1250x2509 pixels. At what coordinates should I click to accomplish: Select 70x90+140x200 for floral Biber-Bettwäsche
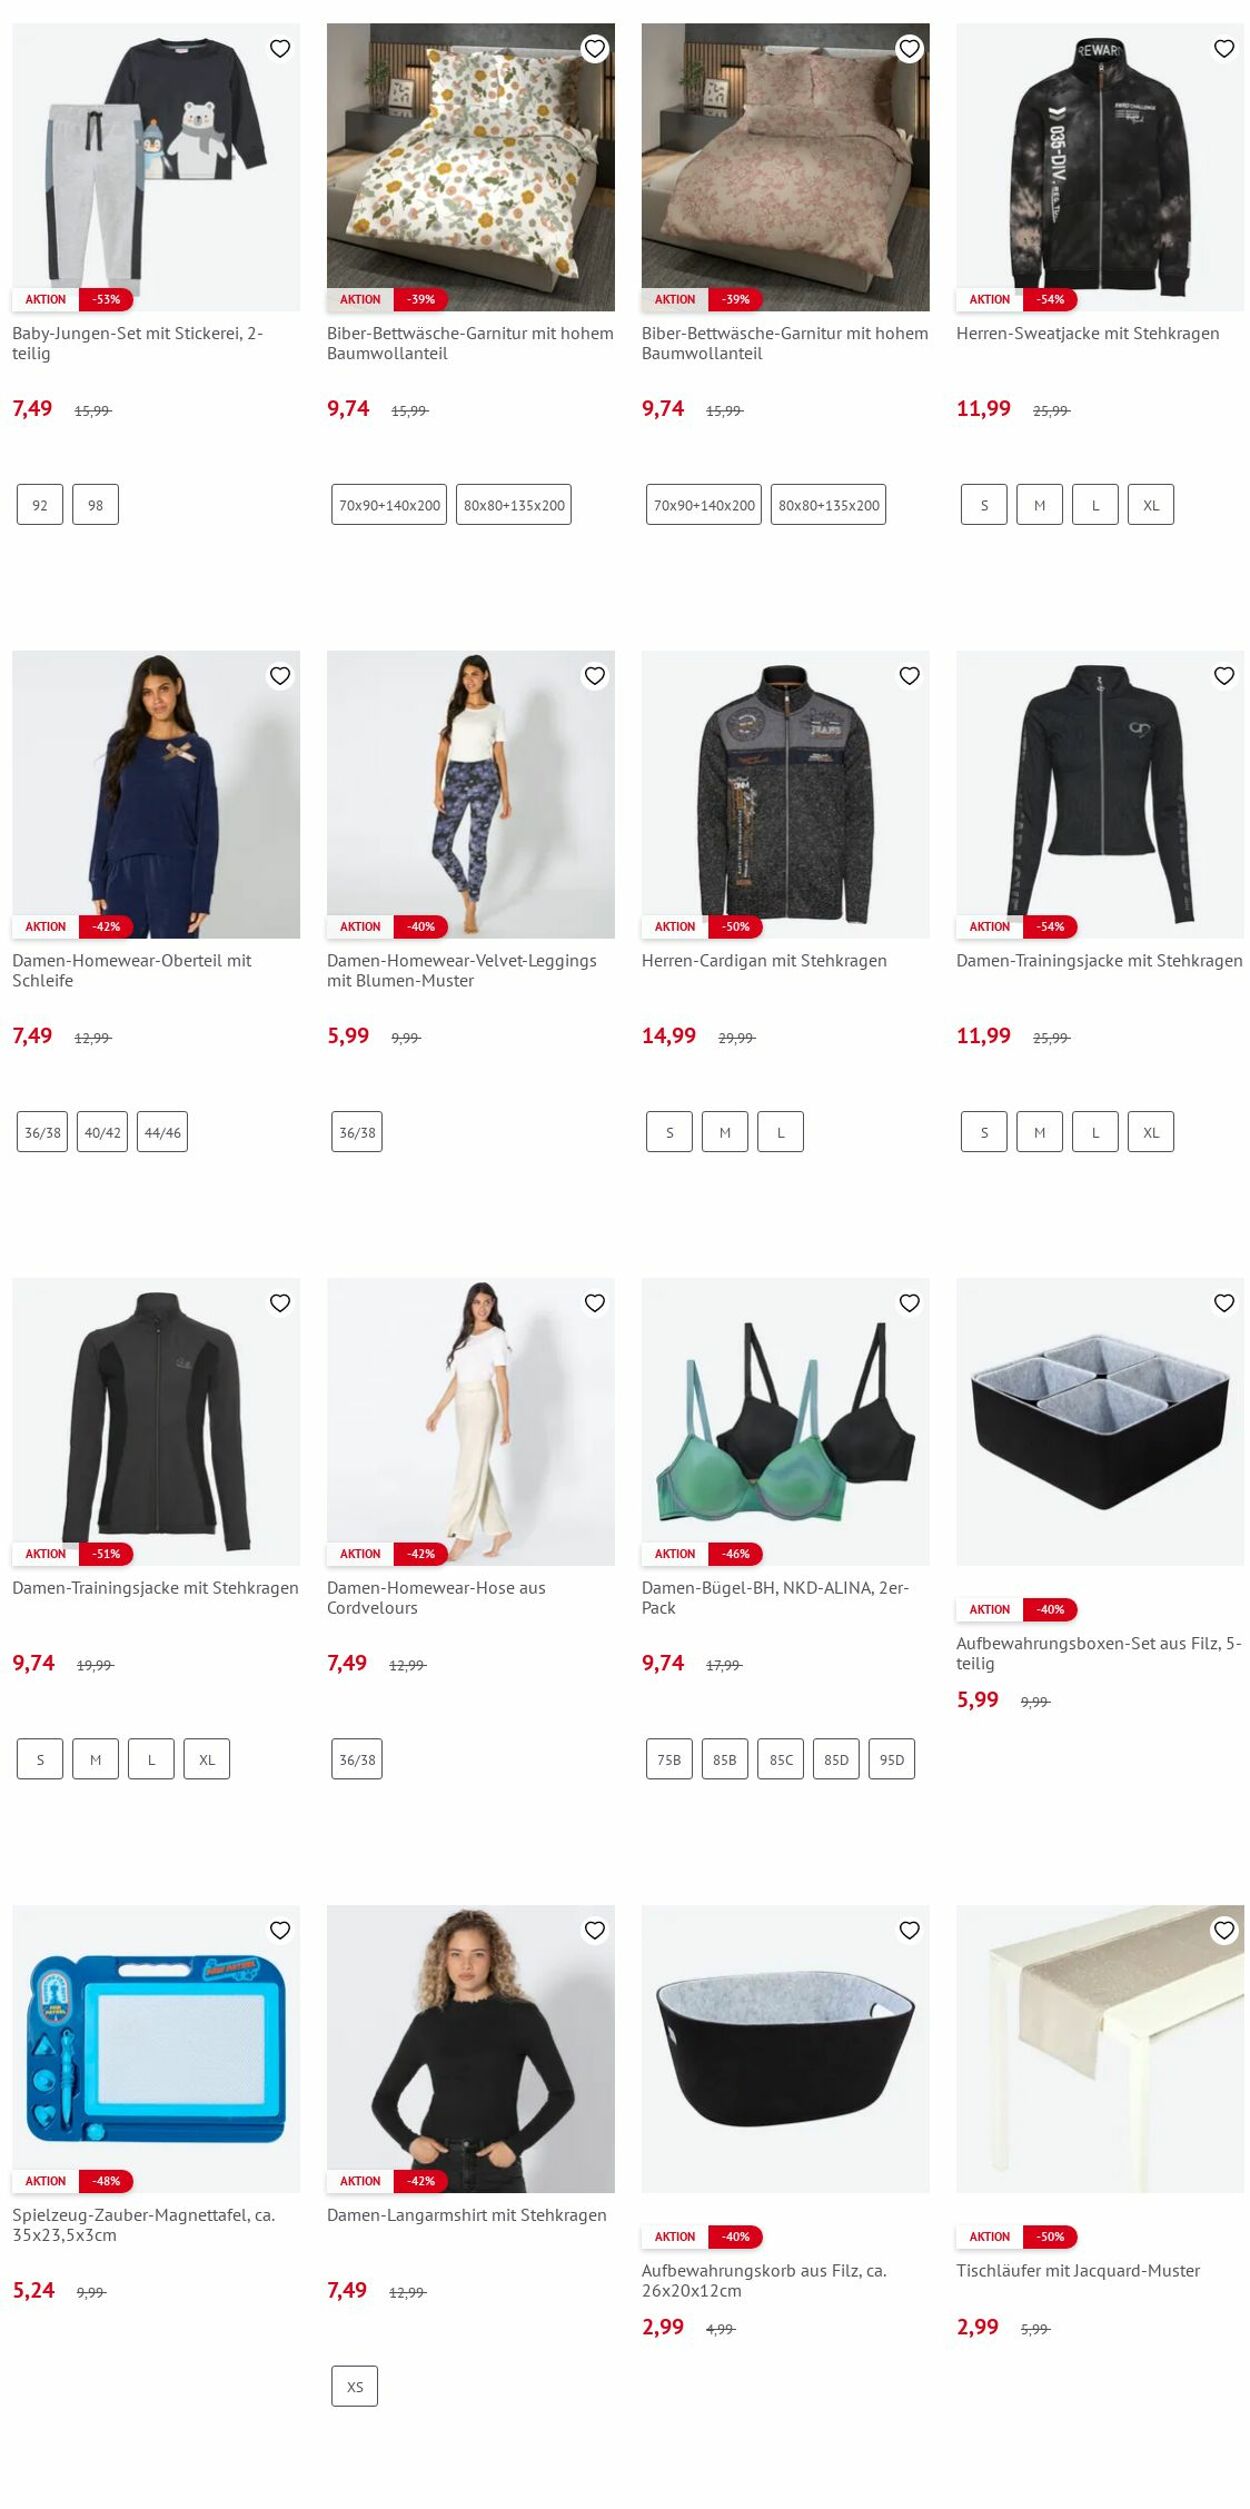click(x=389, y=505)
